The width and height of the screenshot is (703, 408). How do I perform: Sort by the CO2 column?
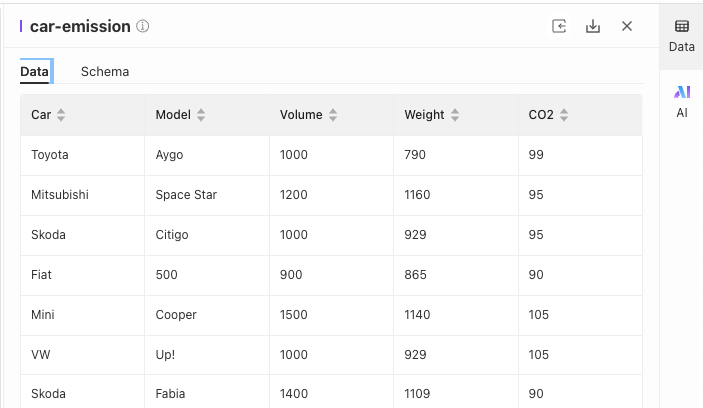(564, 115)
